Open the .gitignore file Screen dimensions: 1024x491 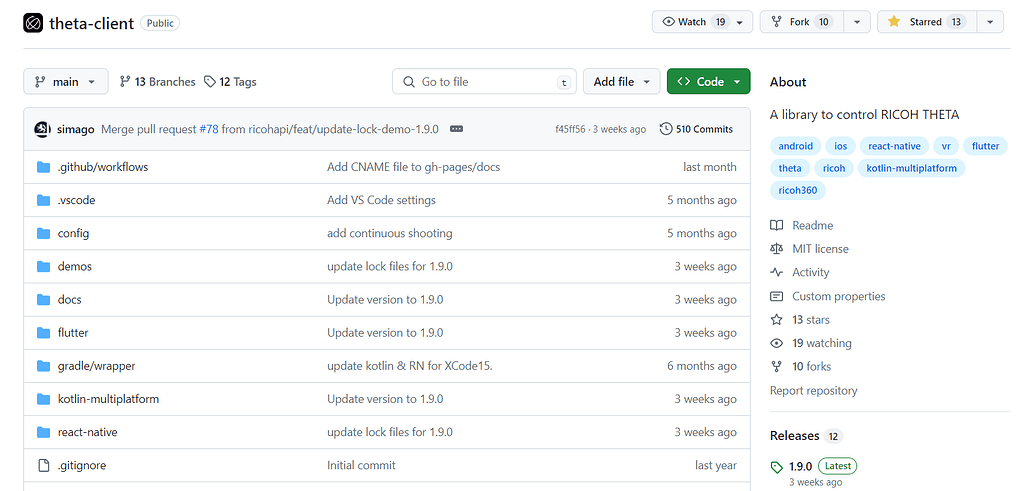(82, 466)
